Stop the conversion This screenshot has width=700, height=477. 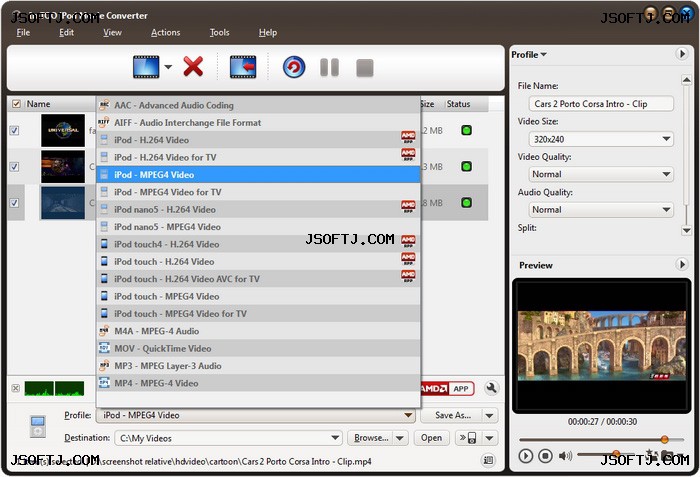tap(365, 68)
